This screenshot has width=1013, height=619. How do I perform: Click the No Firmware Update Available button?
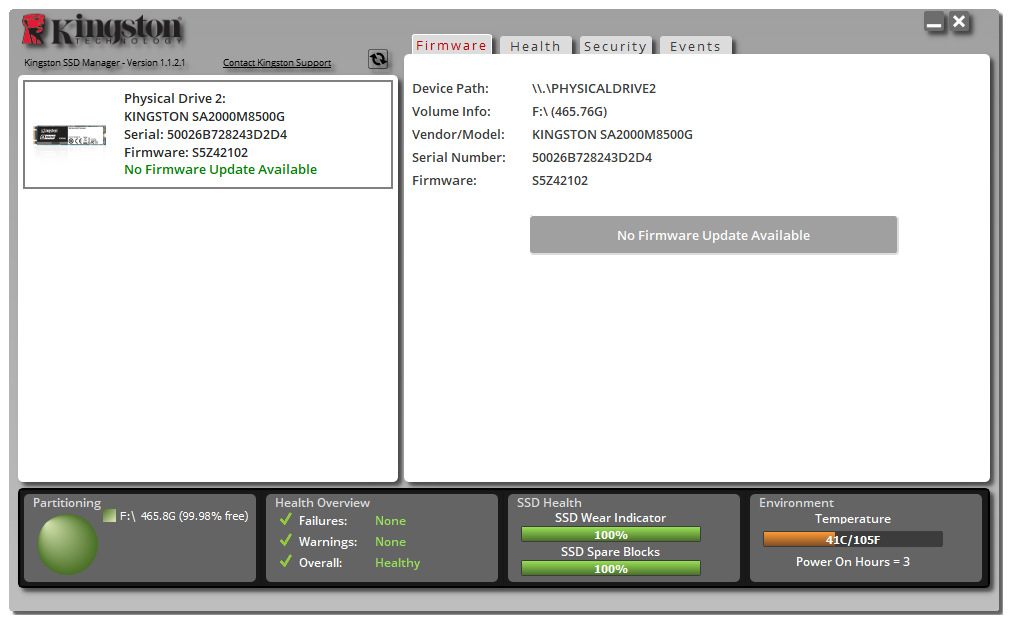[713, 235]
